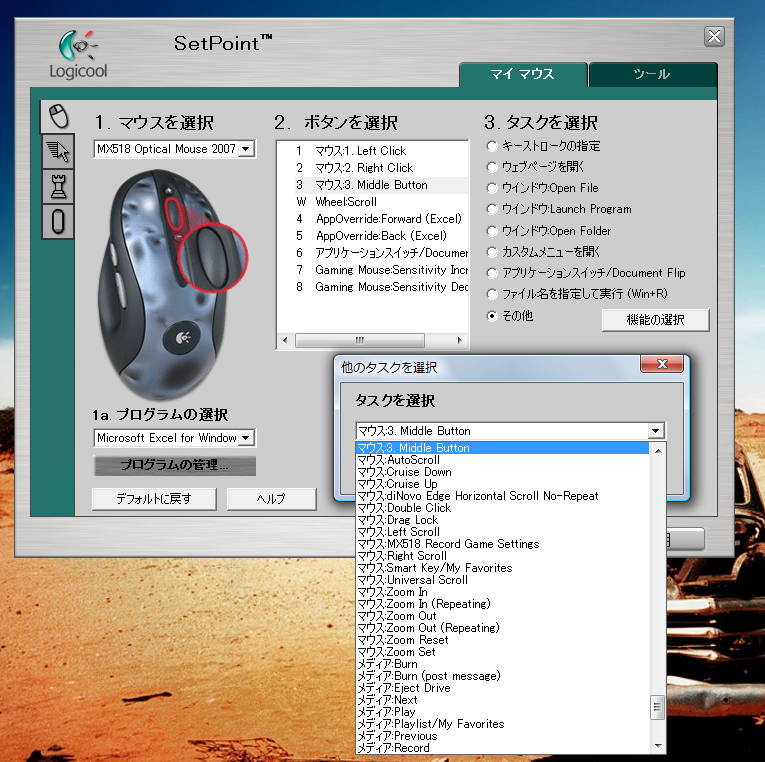Image resolution: width=765 pixels, height=762 pixels.
Task: Select AppOverride:Back (Excel) row
Action: tap(372, 236)
